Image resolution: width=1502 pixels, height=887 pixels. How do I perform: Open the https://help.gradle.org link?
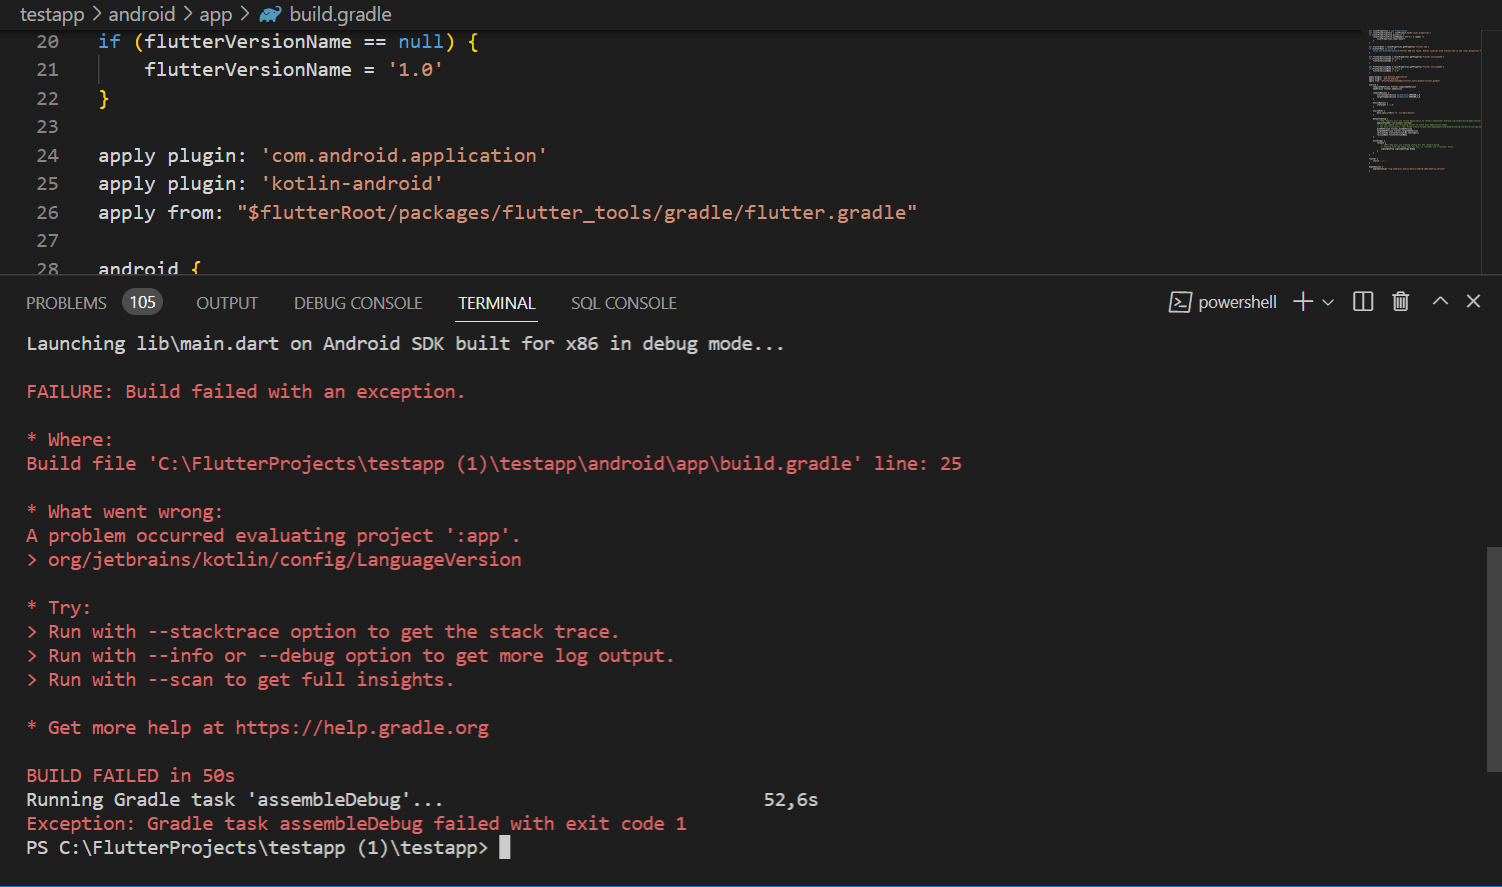pyautogui.click(x=362, y=727)
